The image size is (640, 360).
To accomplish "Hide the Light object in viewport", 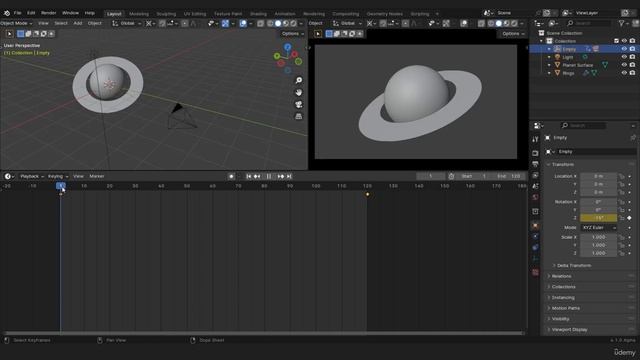I will point(624,57).
